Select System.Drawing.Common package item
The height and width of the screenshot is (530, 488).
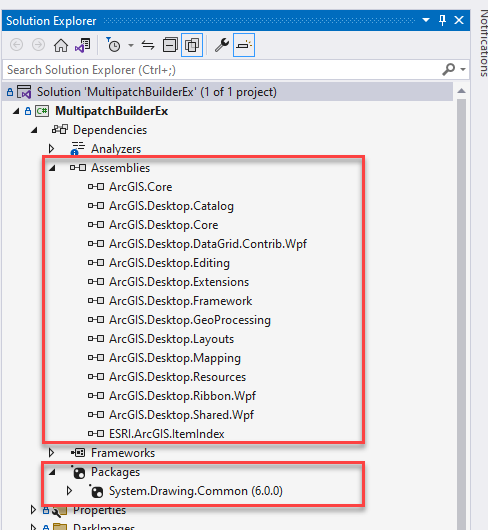click(196, 491)
